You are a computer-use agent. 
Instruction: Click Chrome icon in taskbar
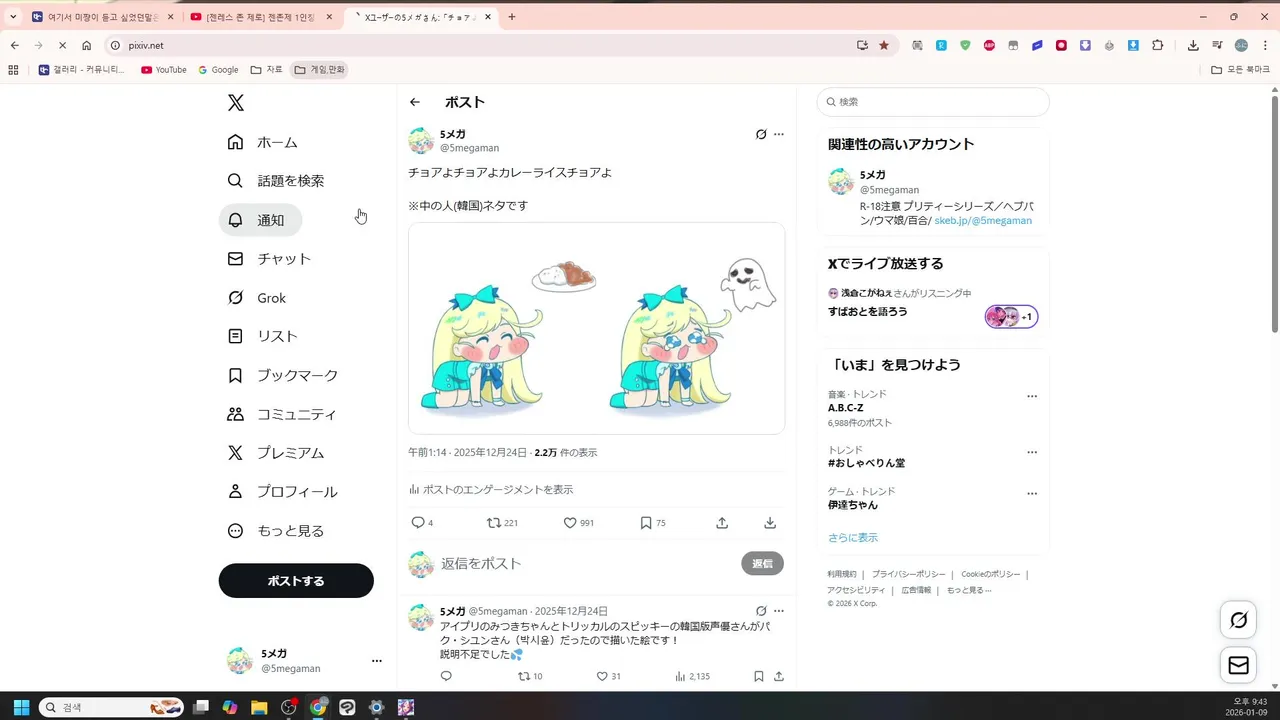point(318,708)
